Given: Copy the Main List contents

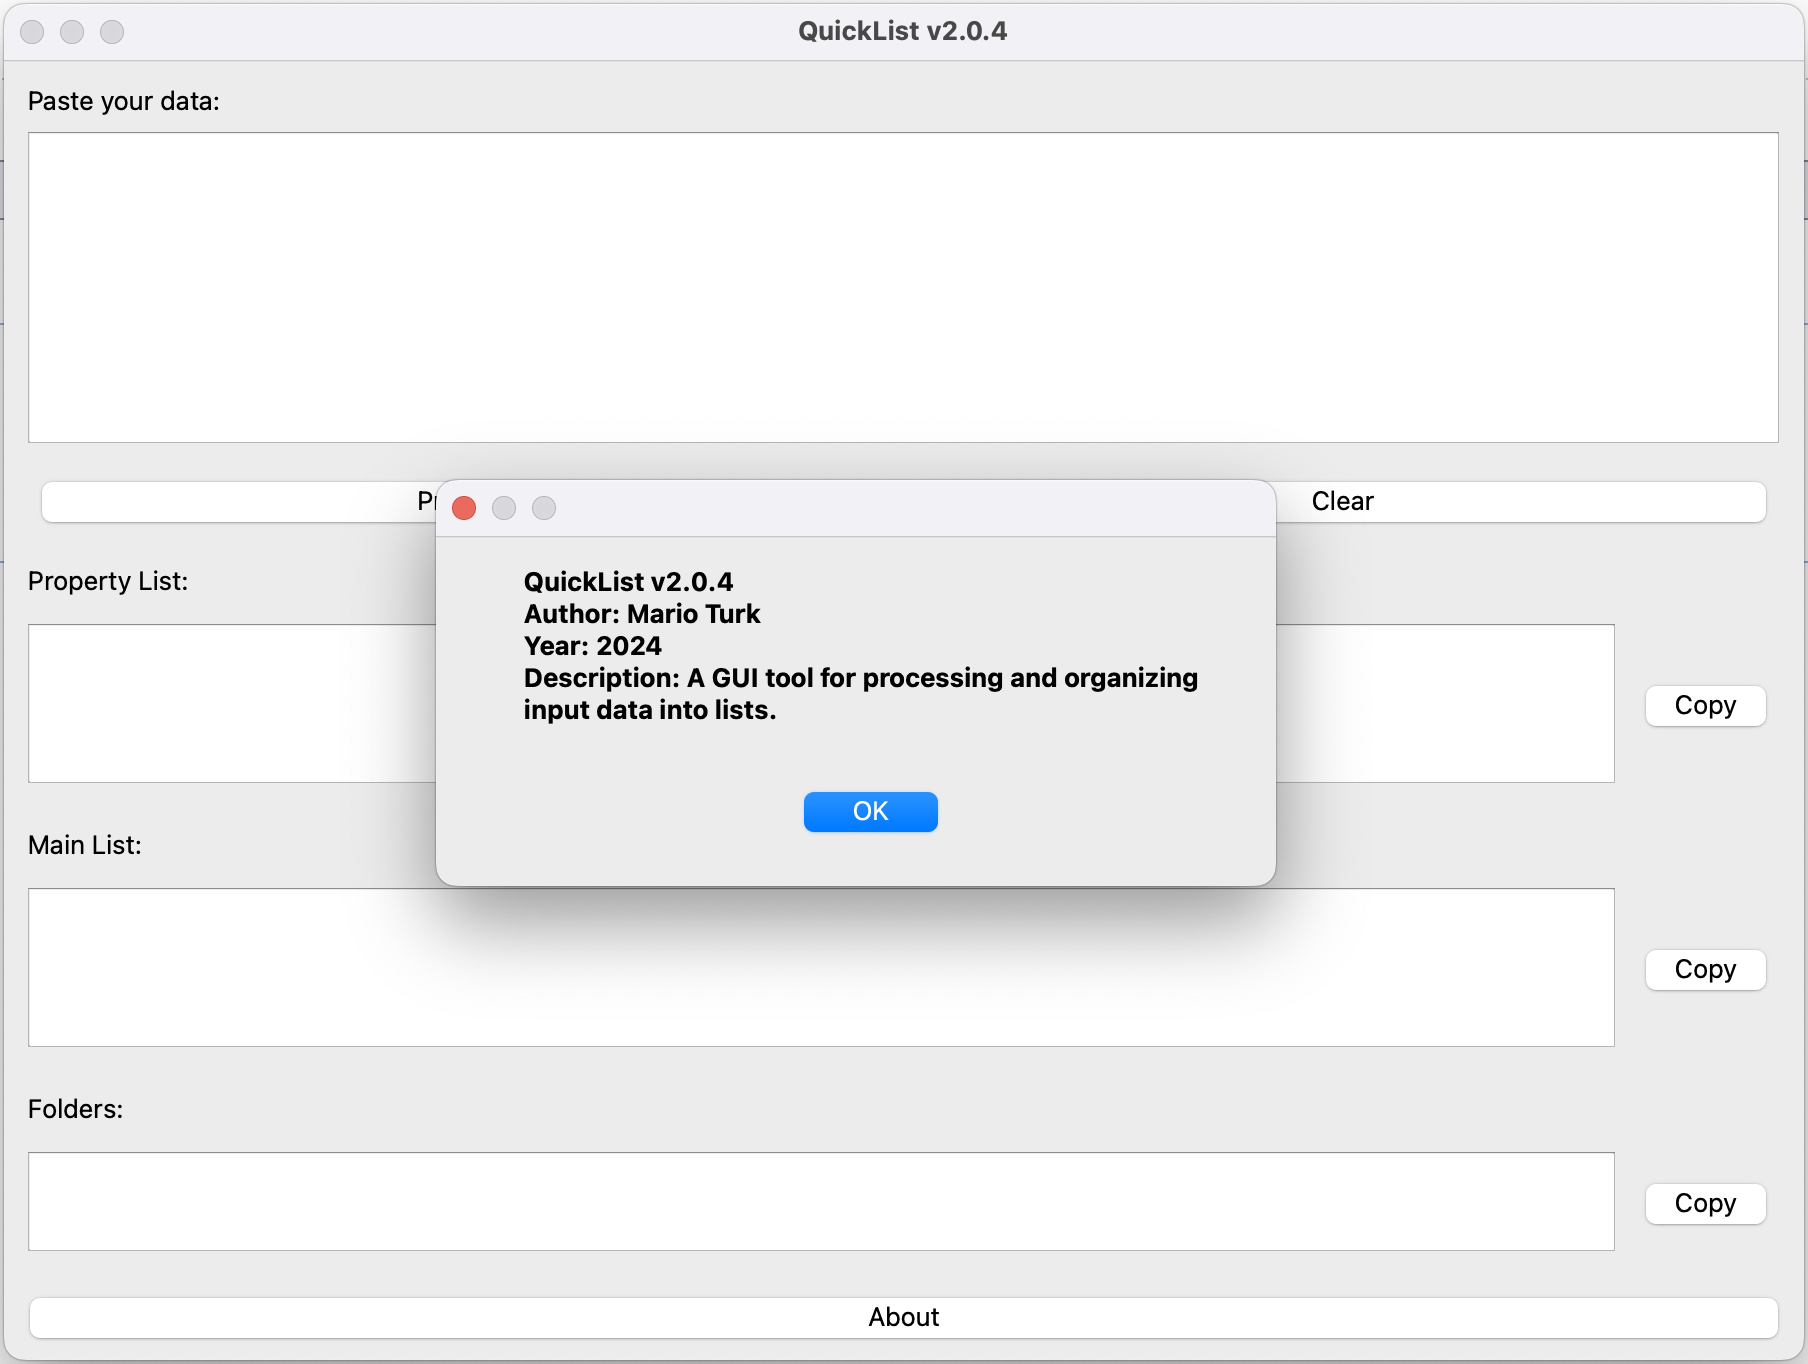Looking at the screenshot, I should pos(1704,969).
